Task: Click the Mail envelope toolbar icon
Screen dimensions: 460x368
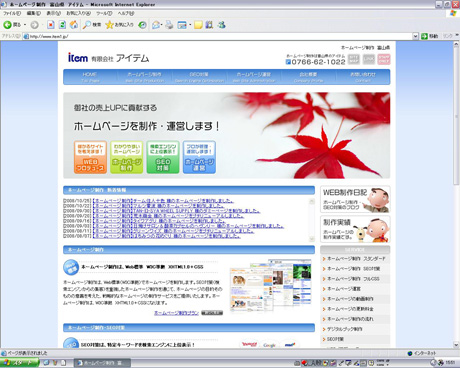Action: tap(156, 25)
